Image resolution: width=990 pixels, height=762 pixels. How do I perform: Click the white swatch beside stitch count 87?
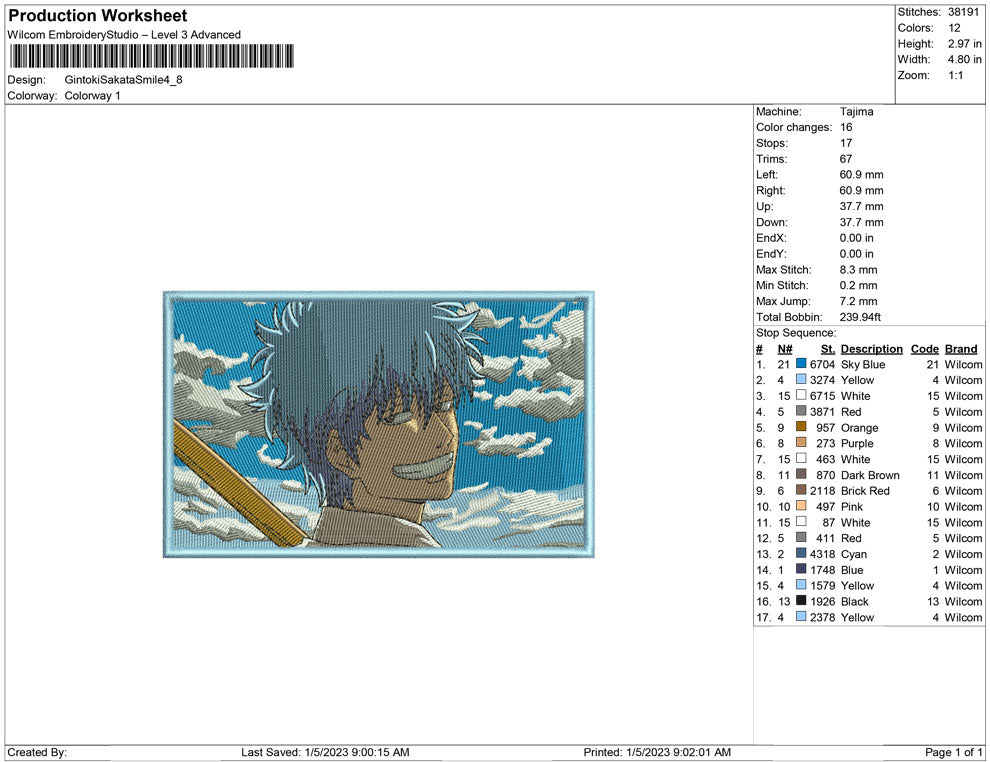point(801,521)
